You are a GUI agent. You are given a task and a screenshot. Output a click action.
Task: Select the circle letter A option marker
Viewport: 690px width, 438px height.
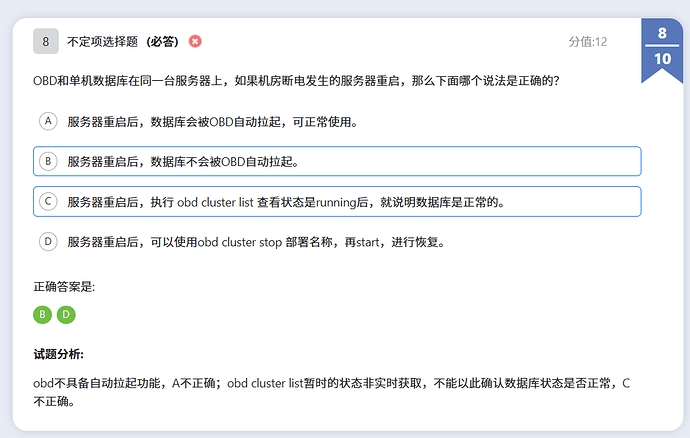tap(47, 121)
